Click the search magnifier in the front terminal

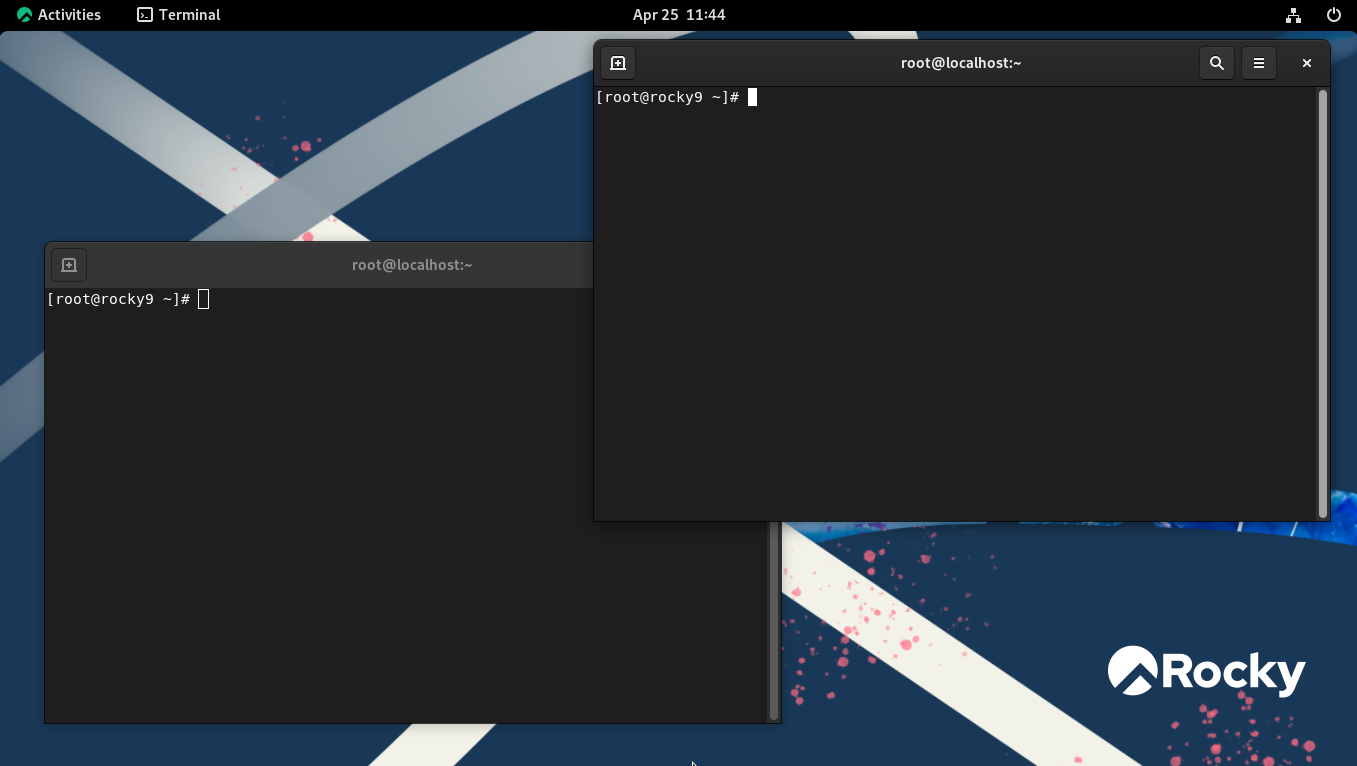[x=1216, y=63]
